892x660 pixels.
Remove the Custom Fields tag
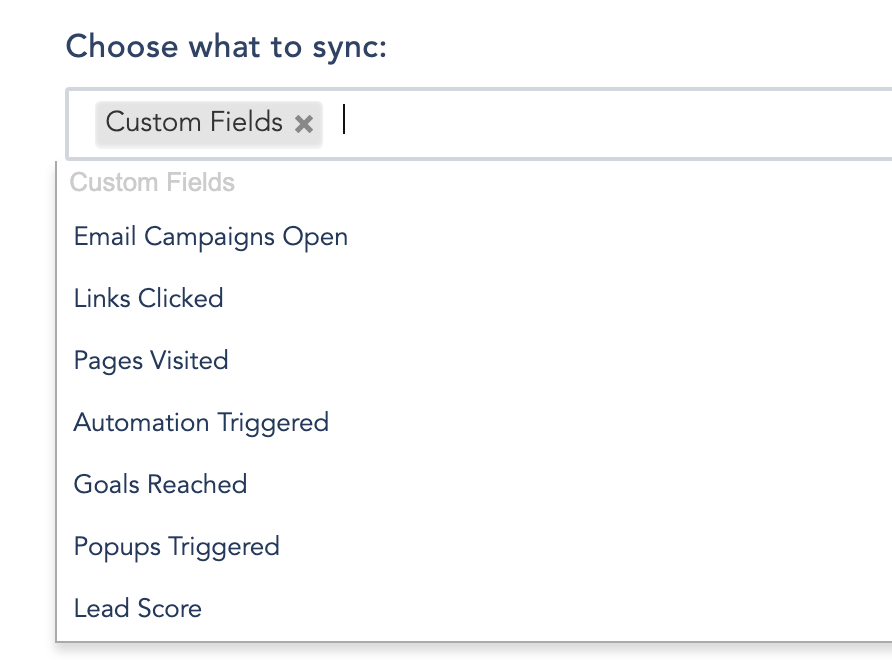[x=304, y=123]
